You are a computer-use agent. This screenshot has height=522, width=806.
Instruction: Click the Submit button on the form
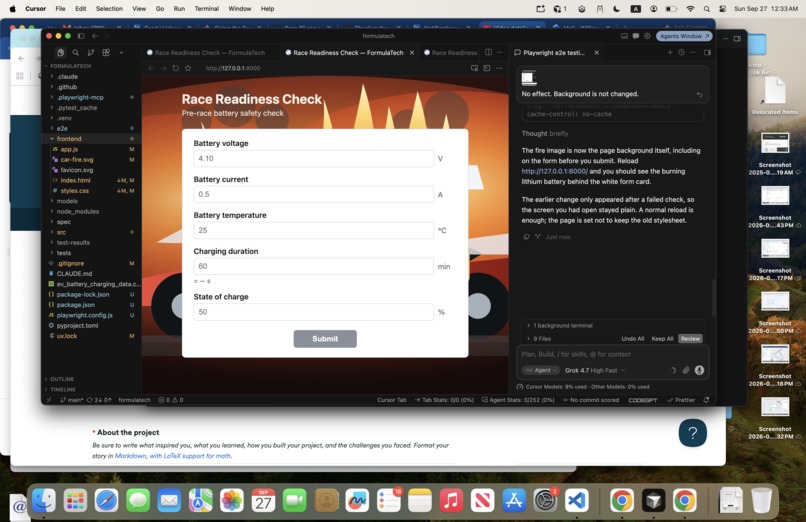pos(325,339)
